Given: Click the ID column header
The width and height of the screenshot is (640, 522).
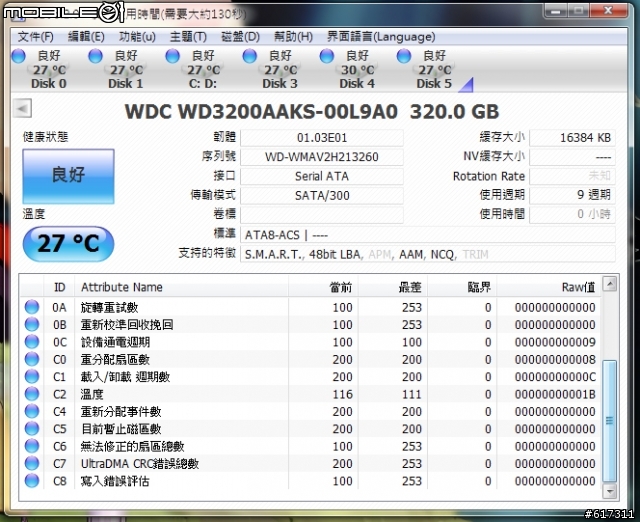Looking at the screenshot, I should (60, 287).
